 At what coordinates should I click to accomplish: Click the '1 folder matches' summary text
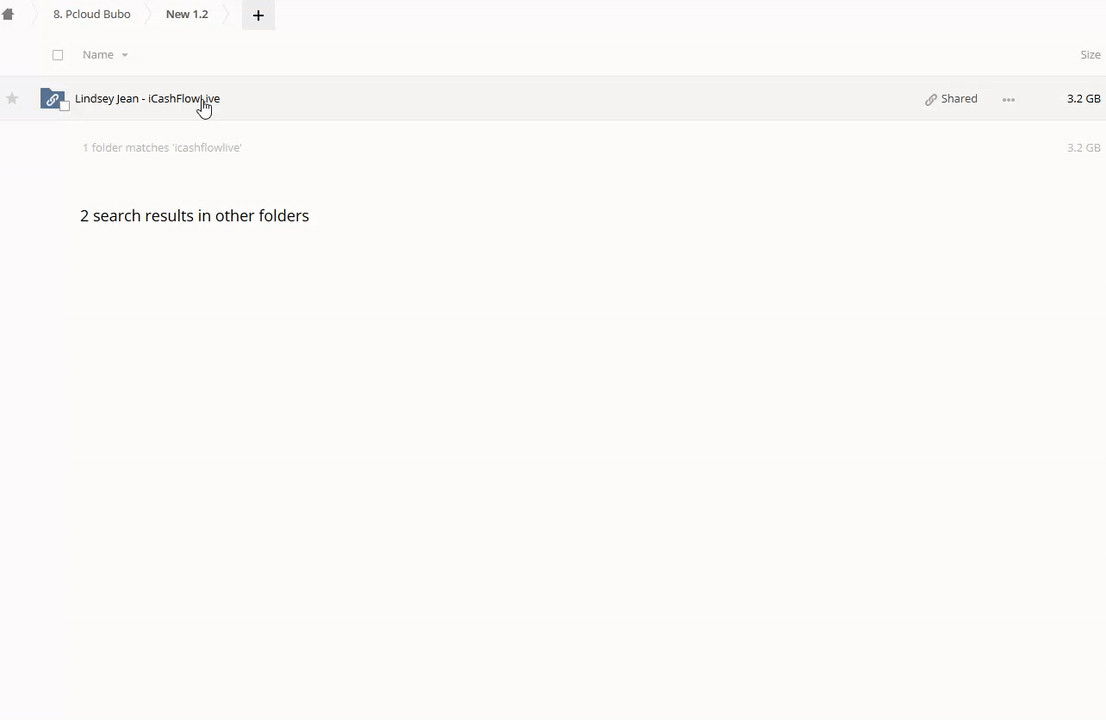(x=162, y=148)
